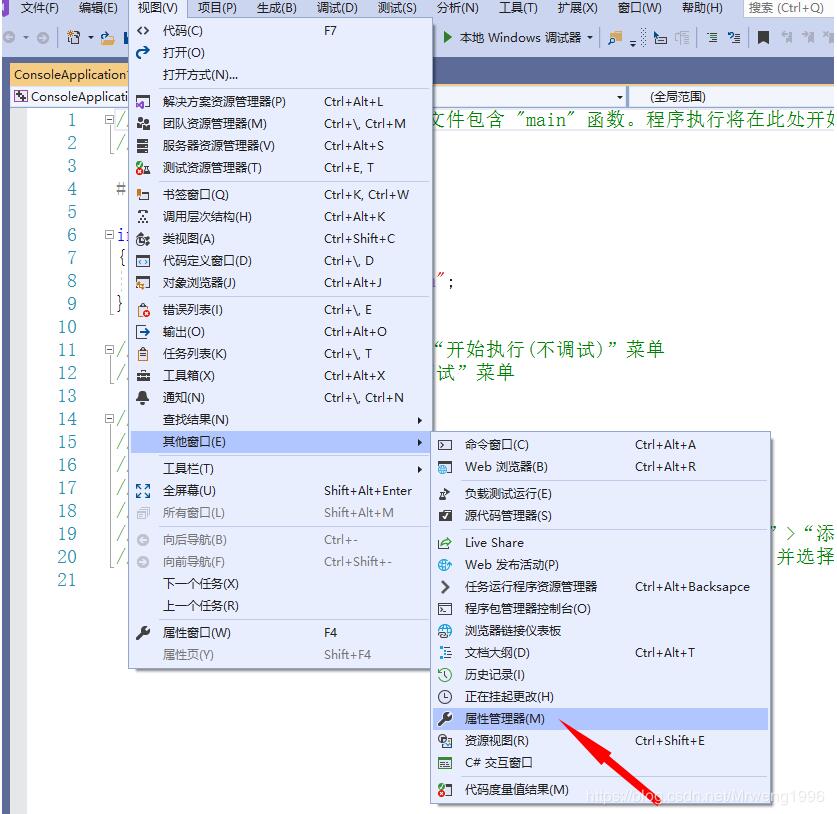
Task: Click the 文档大纲 outline icon
Action: (445, 653)
